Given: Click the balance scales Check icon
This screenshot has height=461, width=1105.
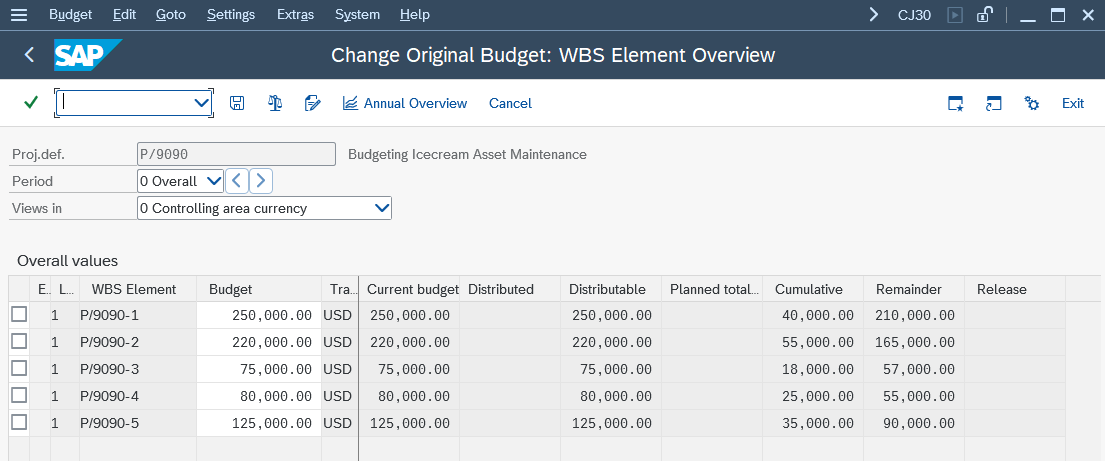Looking at the screenshot, I should click(275, 103).
